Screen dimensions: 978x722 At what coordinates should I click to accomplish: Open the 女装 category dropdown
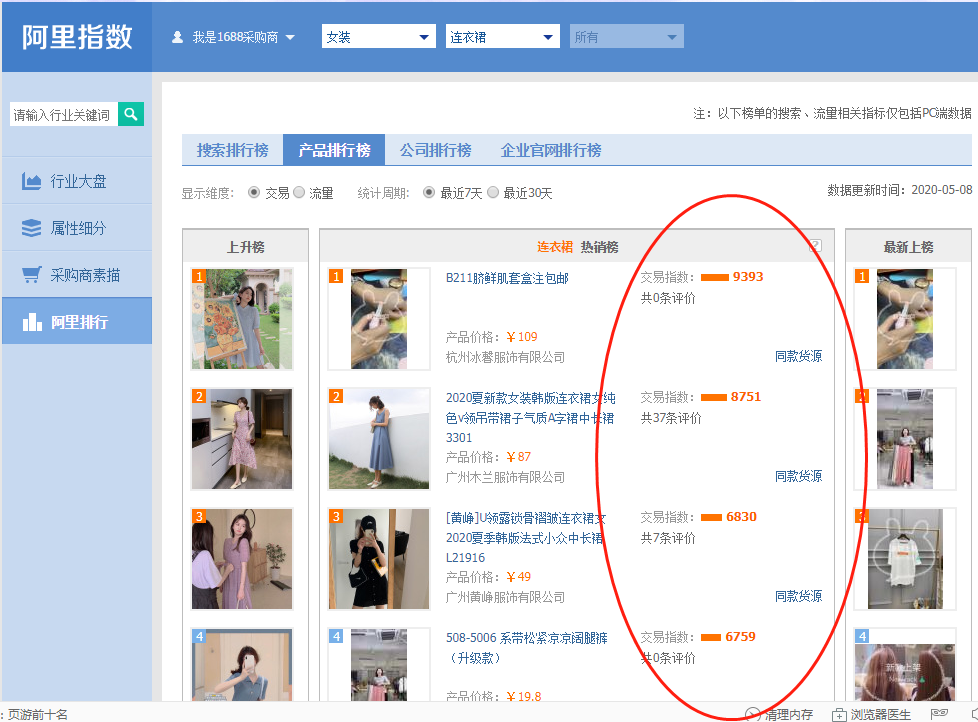(378, 36)
